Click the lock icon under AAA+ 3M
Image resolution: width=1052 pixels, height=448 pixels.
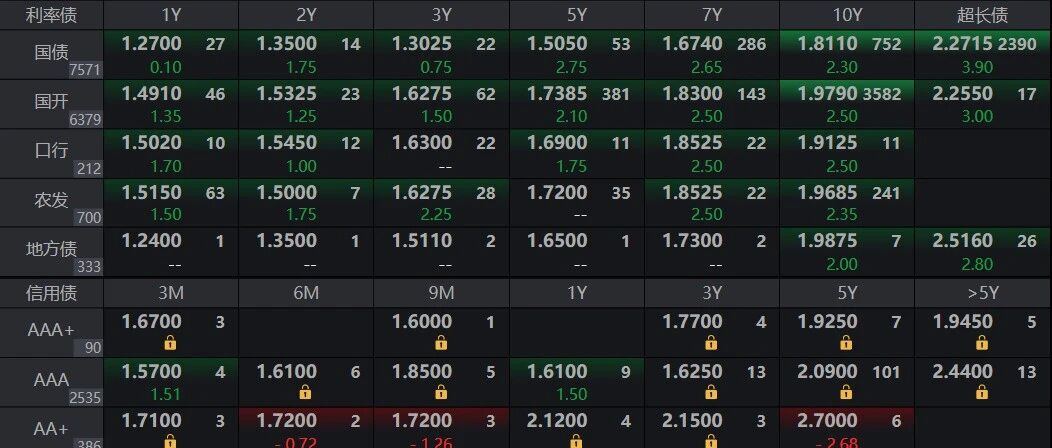pos(170,343)
